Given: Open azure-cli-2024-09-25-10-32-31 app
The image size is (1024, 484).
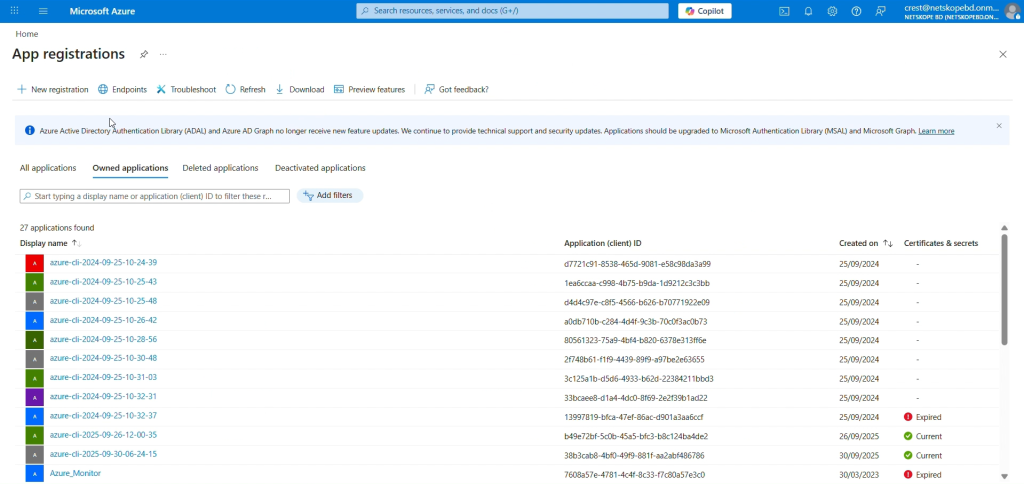Looking at the screenshot, I should pos(103,396).
